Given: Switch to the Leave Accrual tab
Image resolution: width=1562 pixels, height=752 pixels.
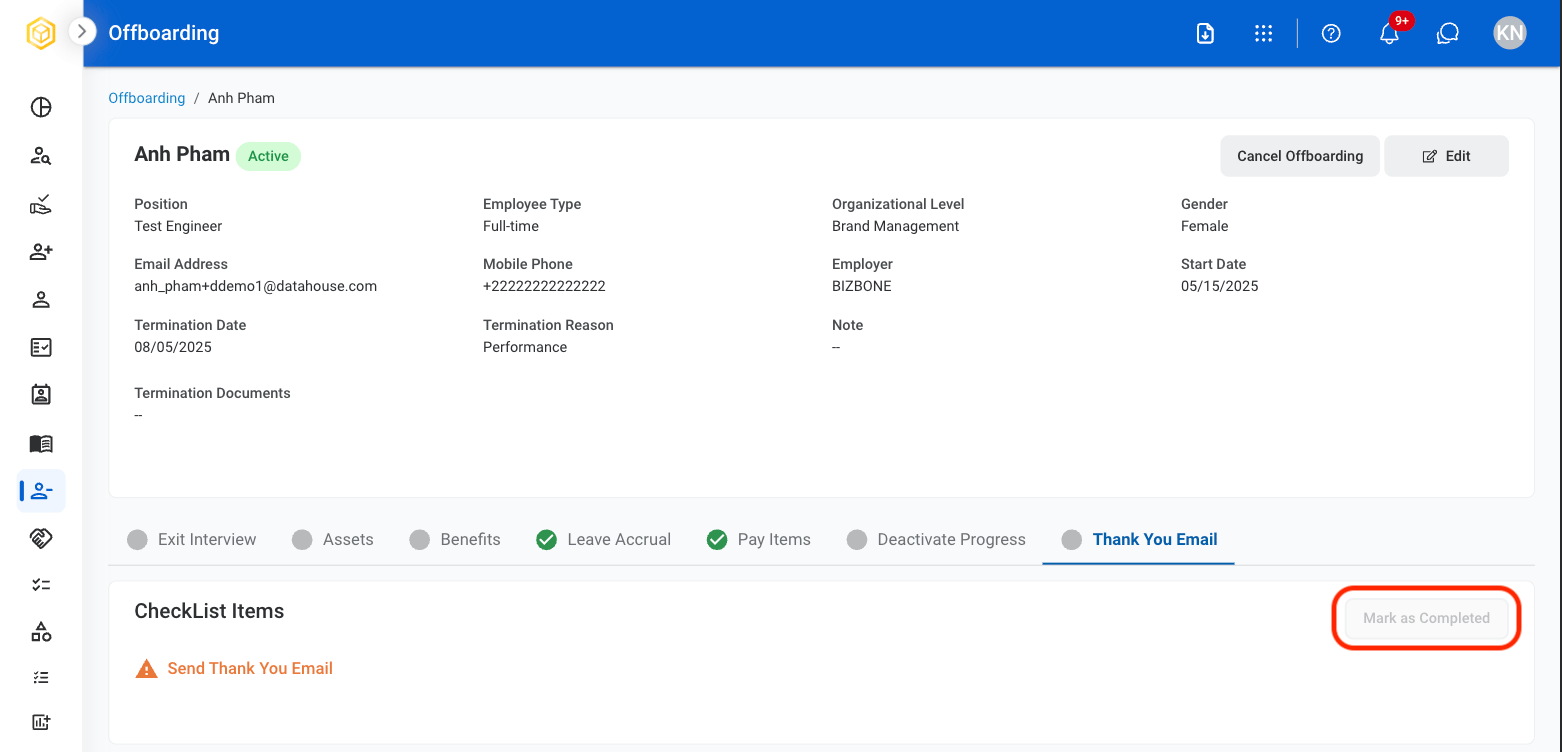Looking at the screenshot, I should pyautogui.click(x=604, y=539).
